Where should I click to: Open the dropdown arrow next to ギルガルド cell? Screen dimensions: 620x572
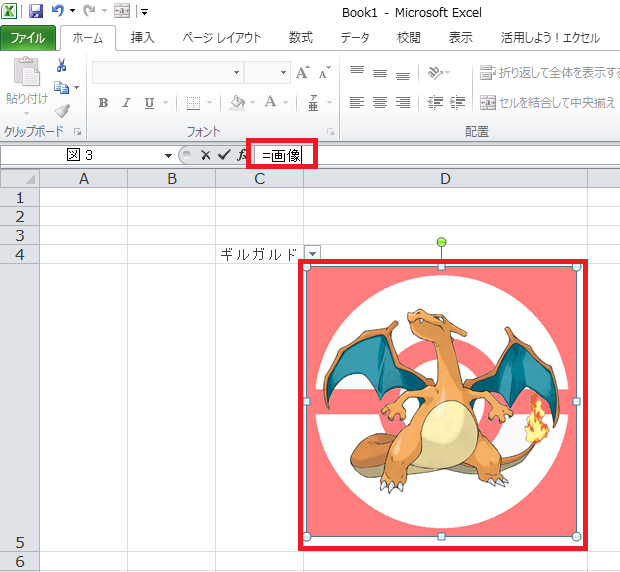(312, 253)
